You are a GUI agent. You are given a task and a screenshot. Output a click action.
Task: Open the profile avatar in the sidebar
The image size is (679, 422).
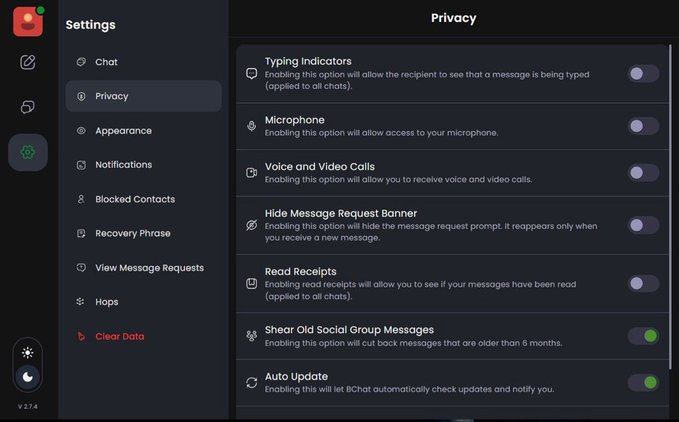tap(28, 22)
